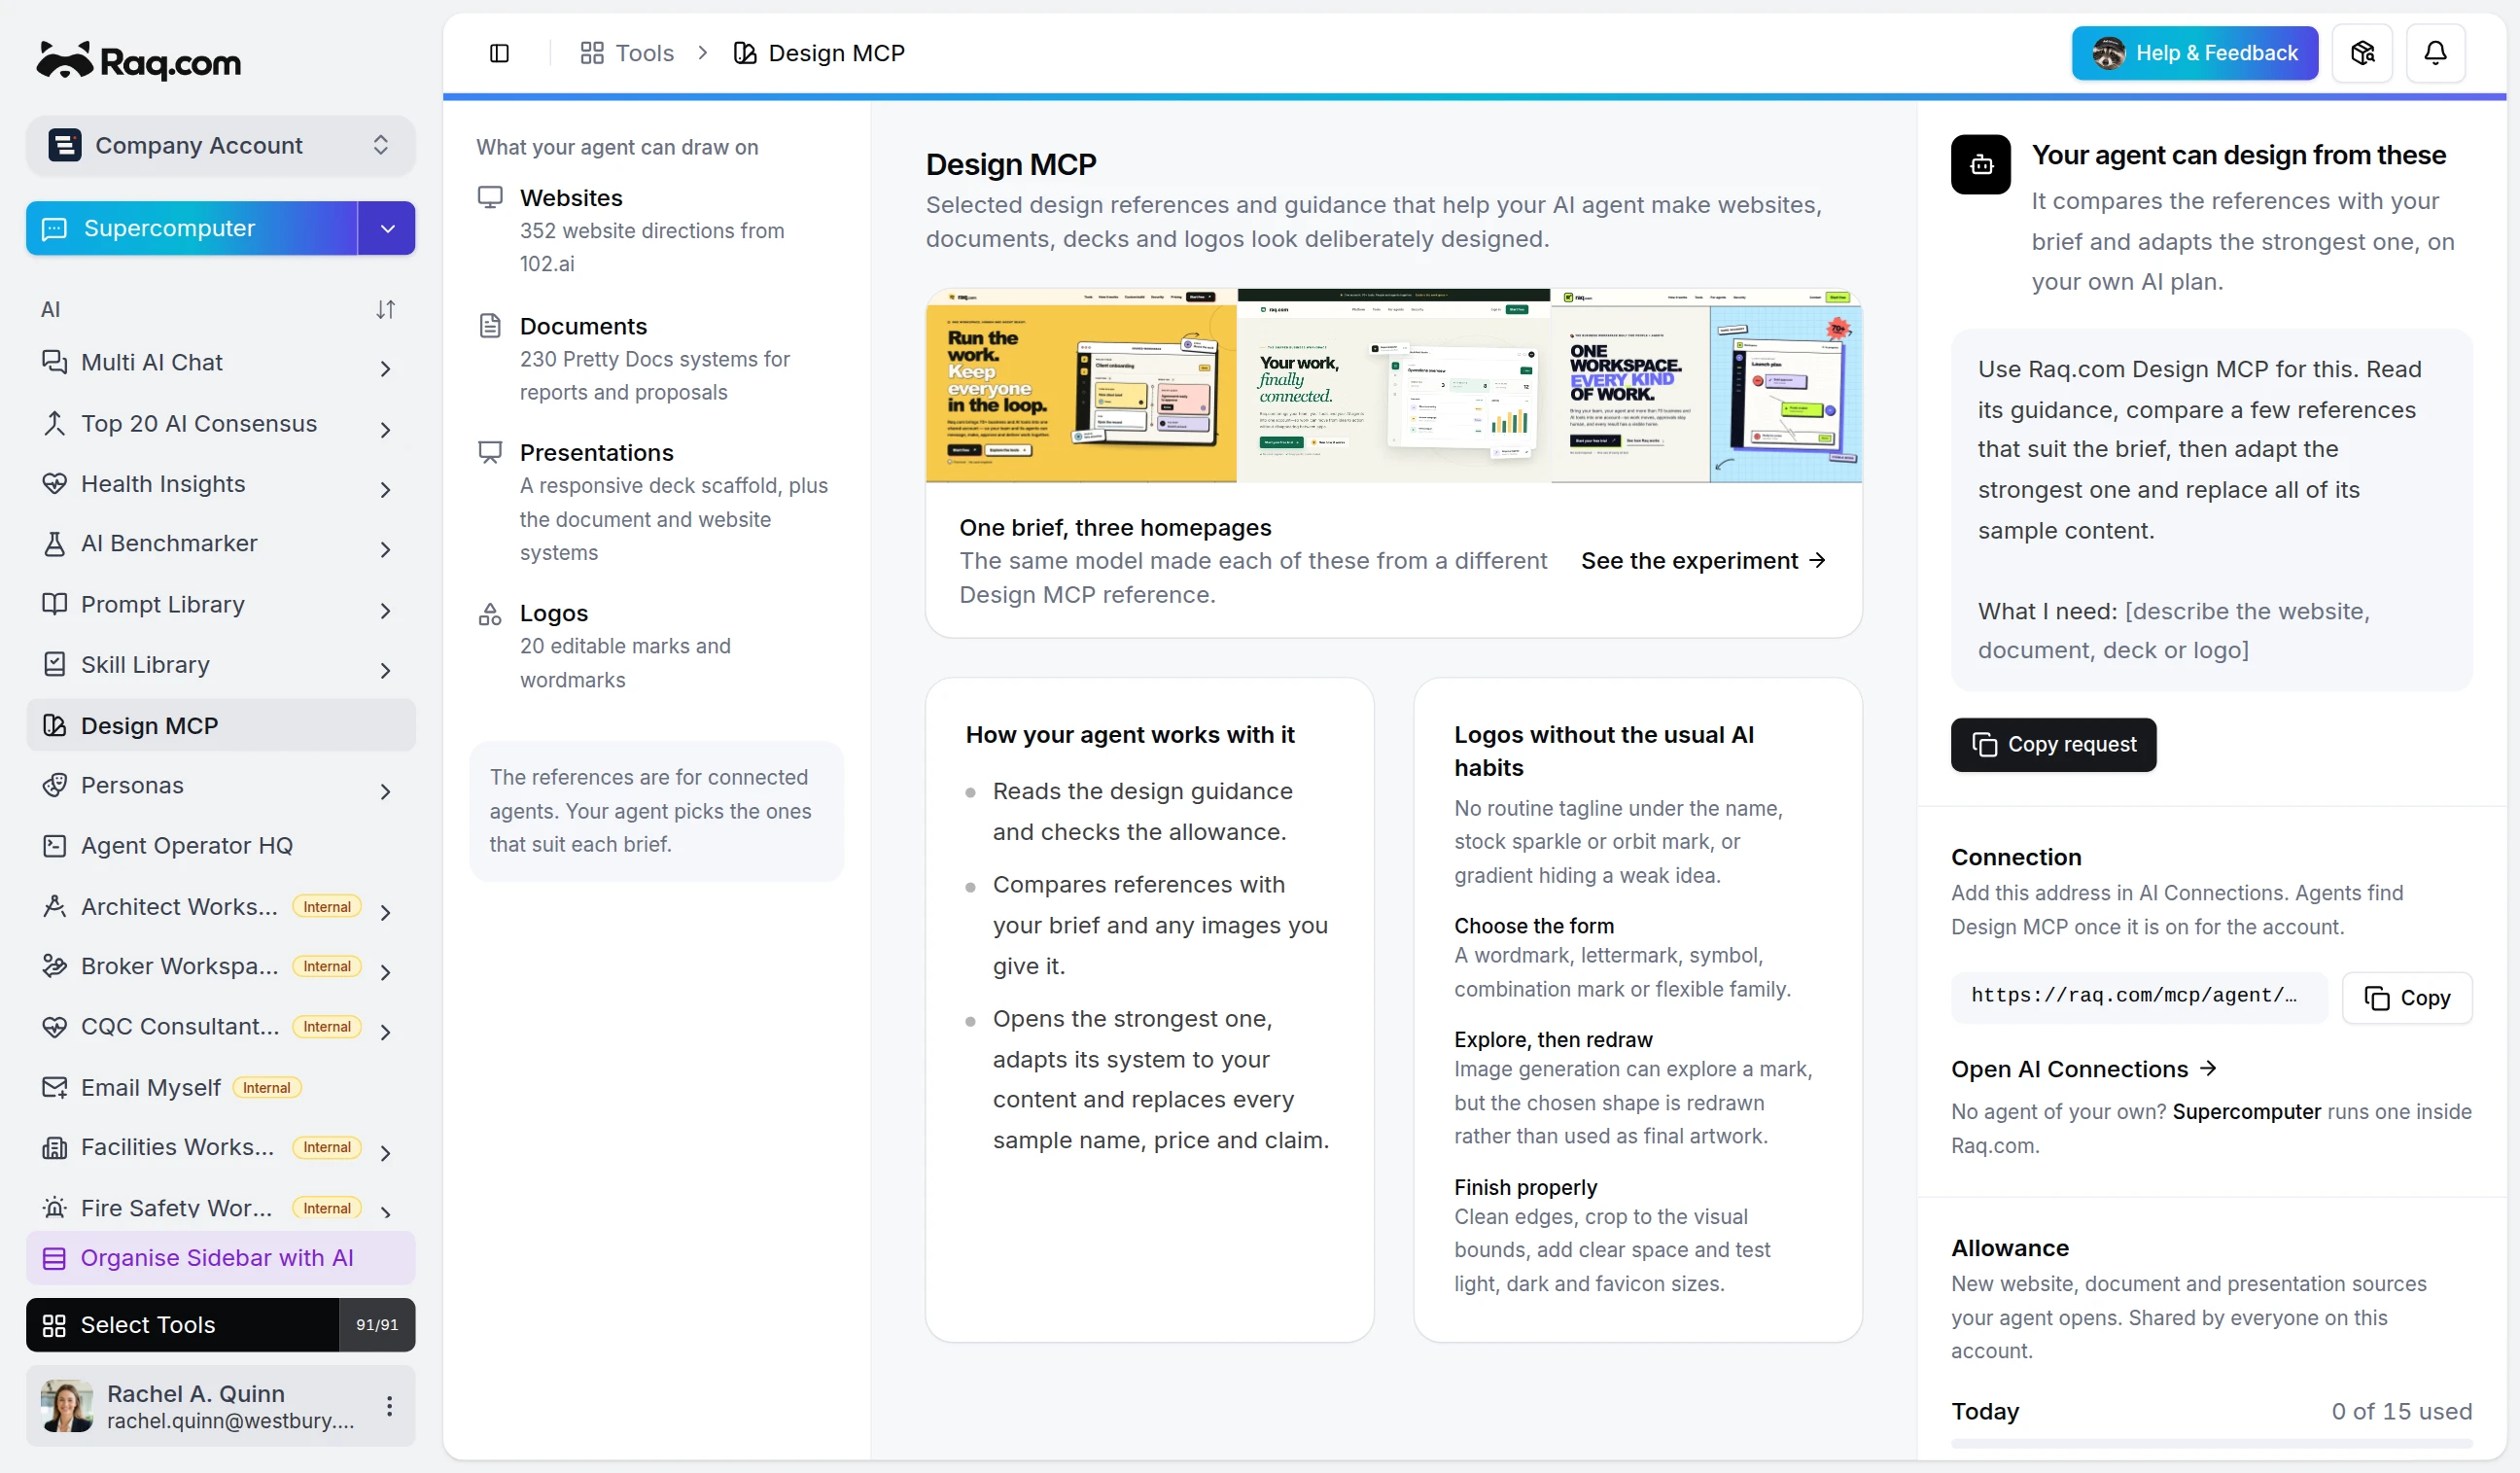This screenshot has height=1473, width=2520.
Task: Expand the Skill Library chevron
Action: (x=386, y=670)
